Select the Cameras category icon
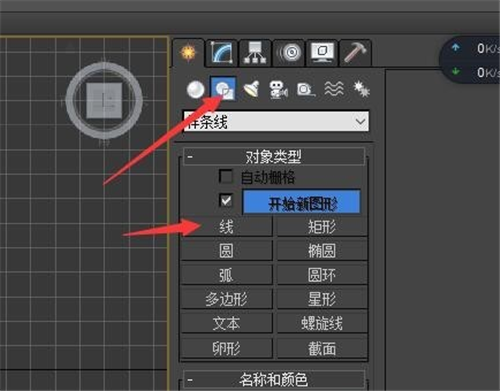This screenshot has height=391, width=500. (x=278, y=89)
